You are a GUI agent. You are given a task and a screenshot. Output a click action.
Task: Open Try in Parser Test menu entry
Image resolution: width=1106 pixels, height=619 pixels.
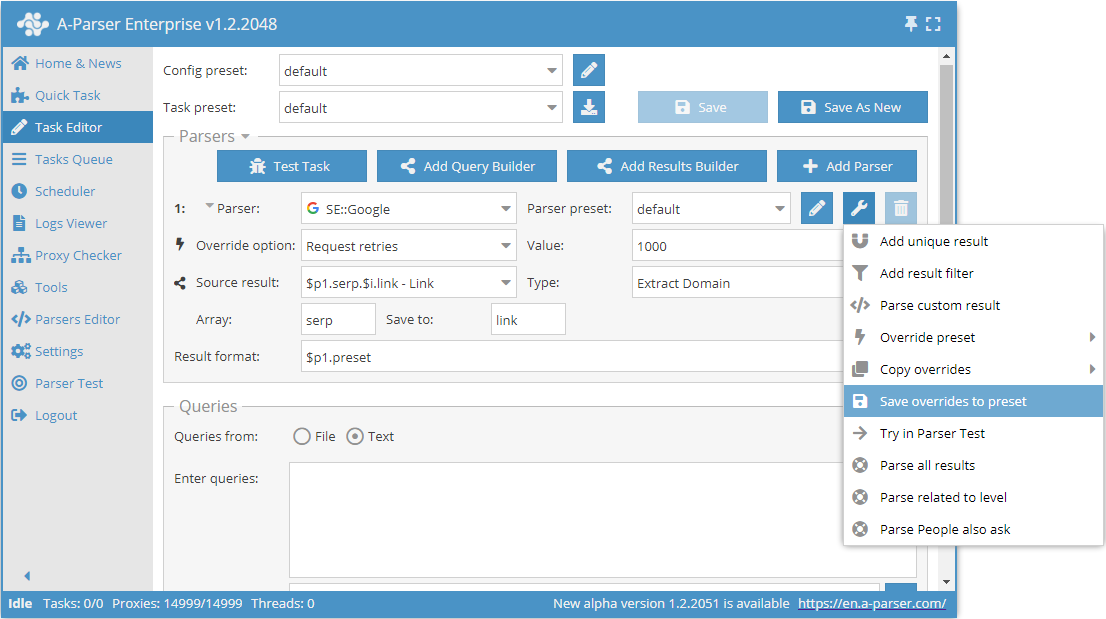click(932, 433)
